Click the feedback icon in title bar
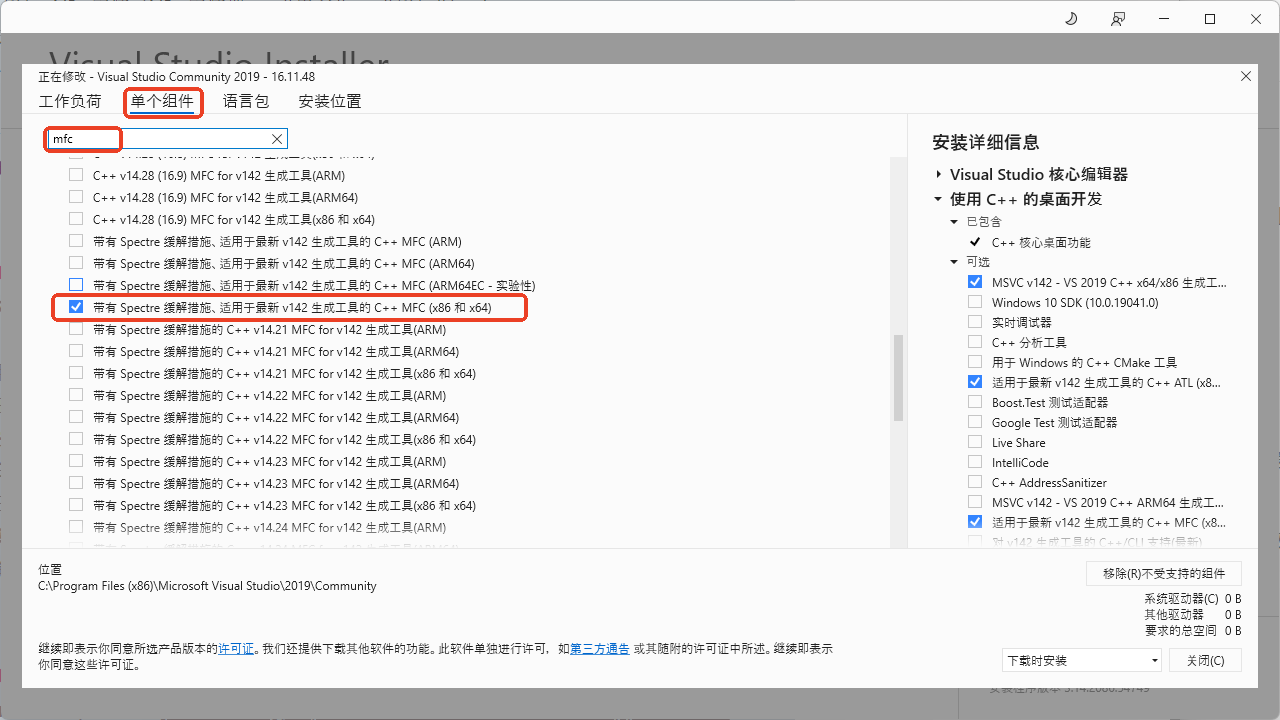 pyautogui.click(x=1117, y=19)
